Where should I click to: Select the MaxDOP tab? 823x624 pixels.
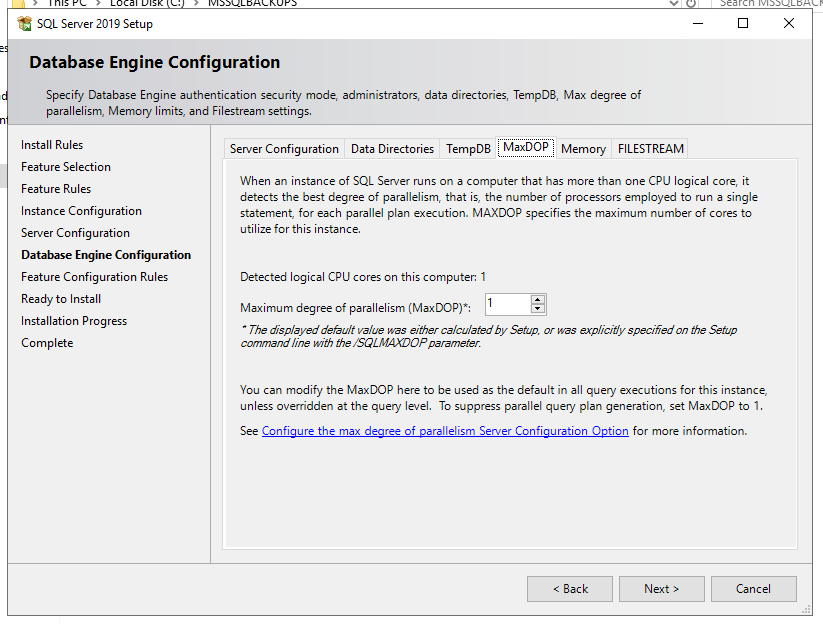coord(526,147)
